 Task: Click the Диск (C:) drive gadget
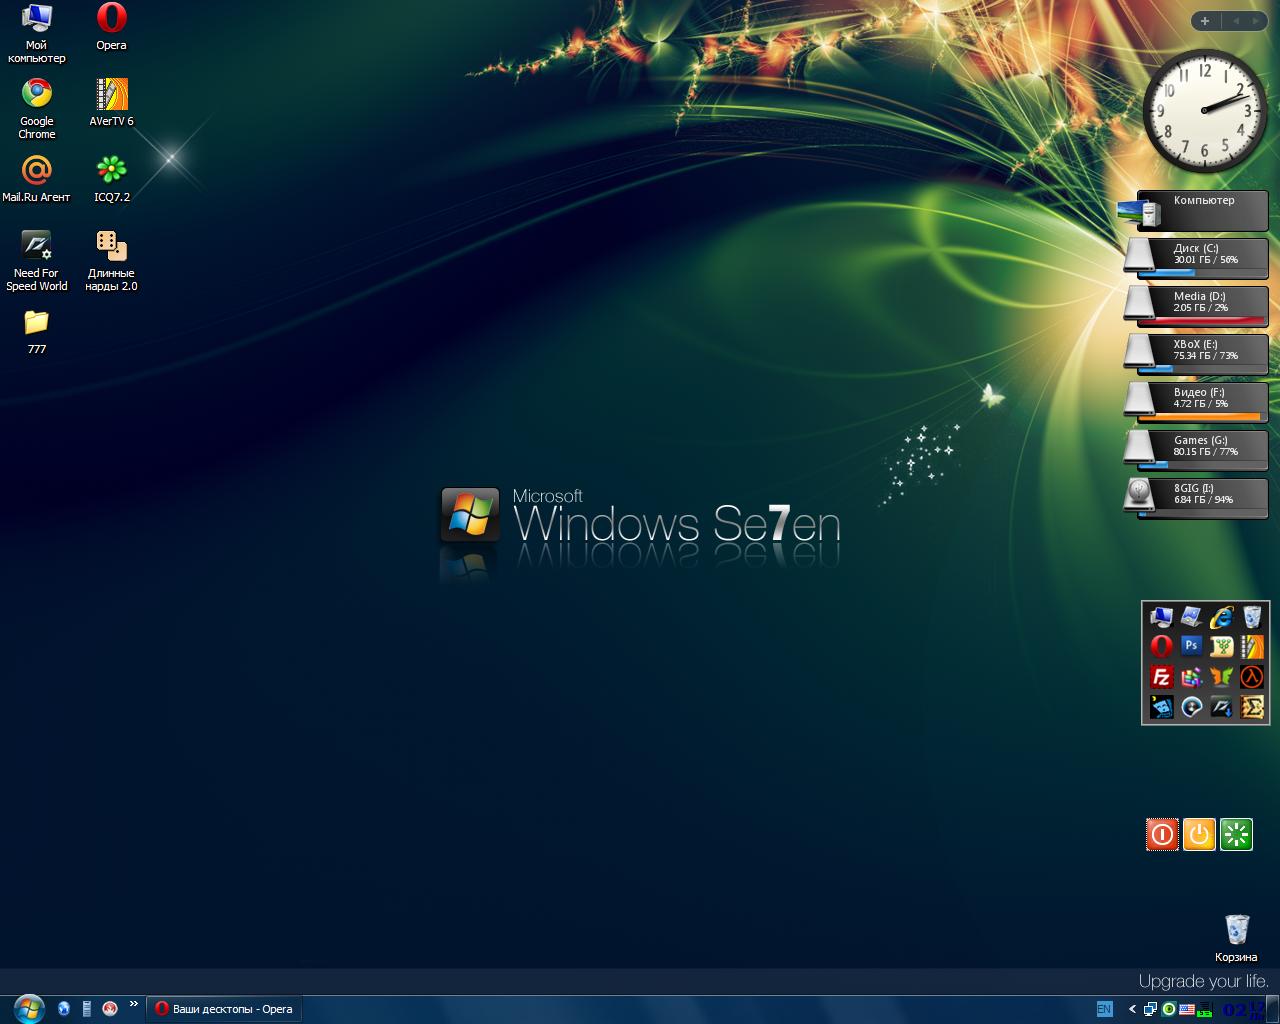pos(1197,256)
